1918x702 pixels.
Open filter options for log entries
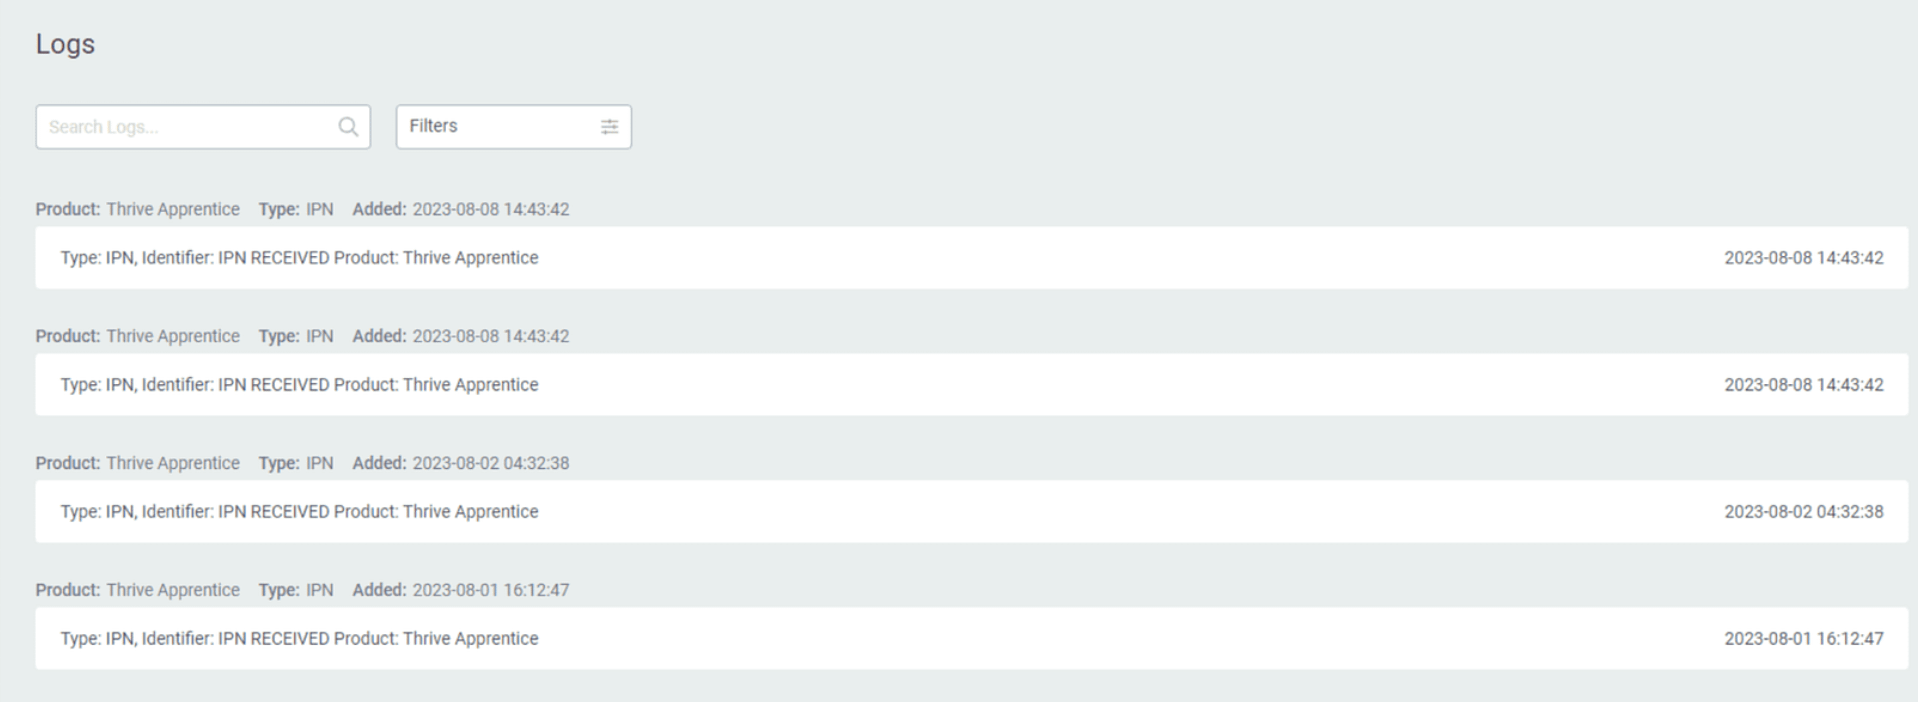(x=513, y=126)
